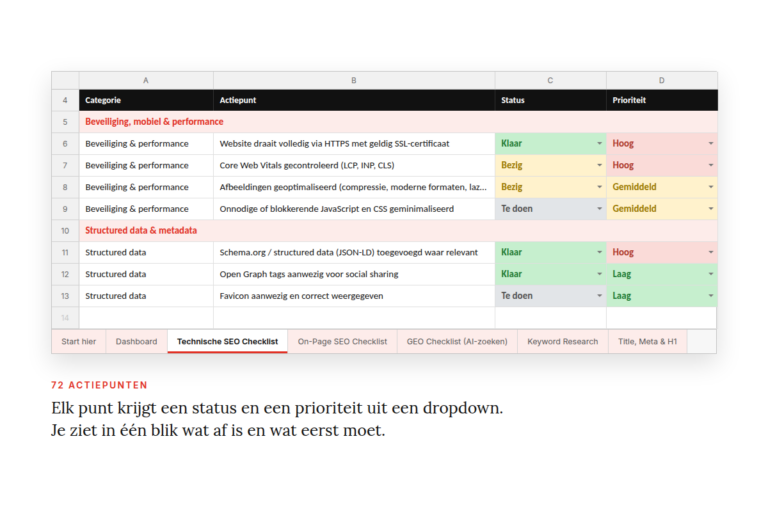Viewport: 768px width, 512px height.
Task: Click 'Structured data' cell in row 13
Action: 146,296
